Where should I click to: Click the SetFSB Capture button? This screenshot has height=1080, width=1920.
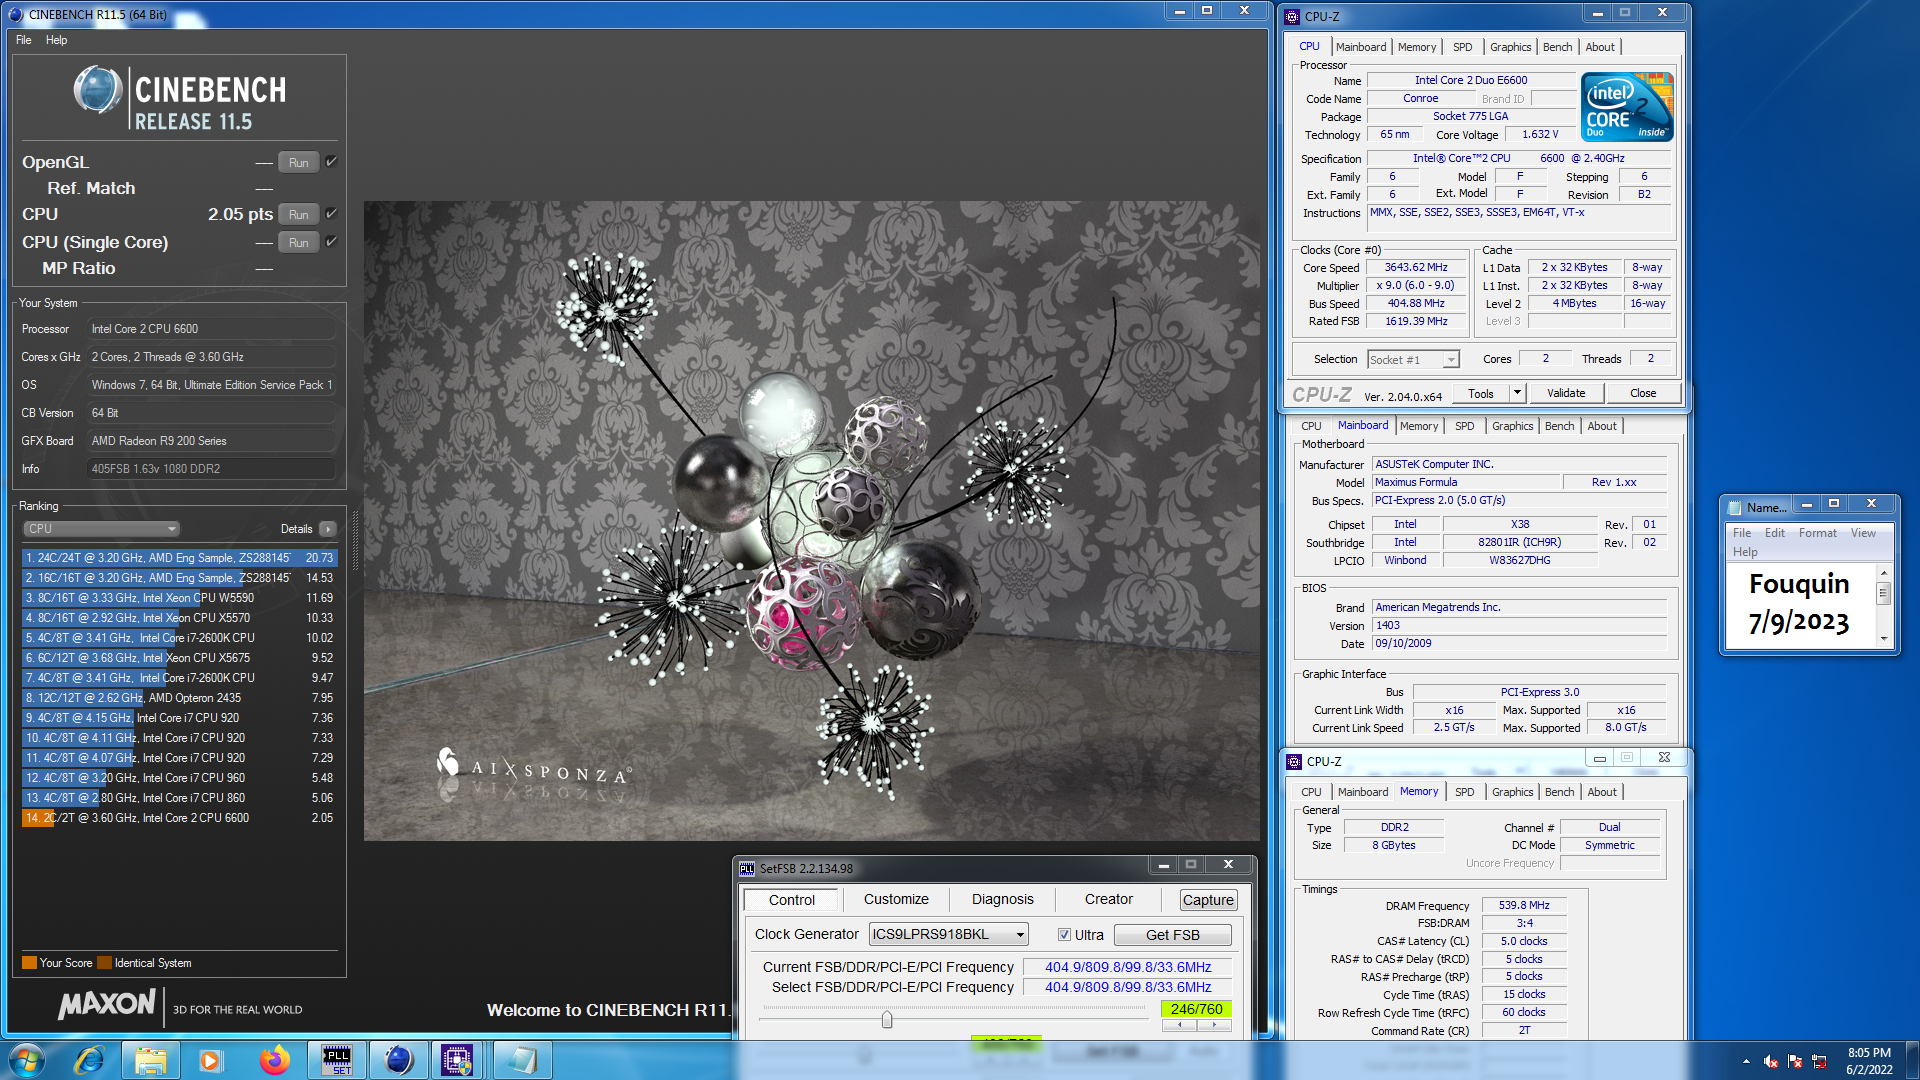point(1208,900)
